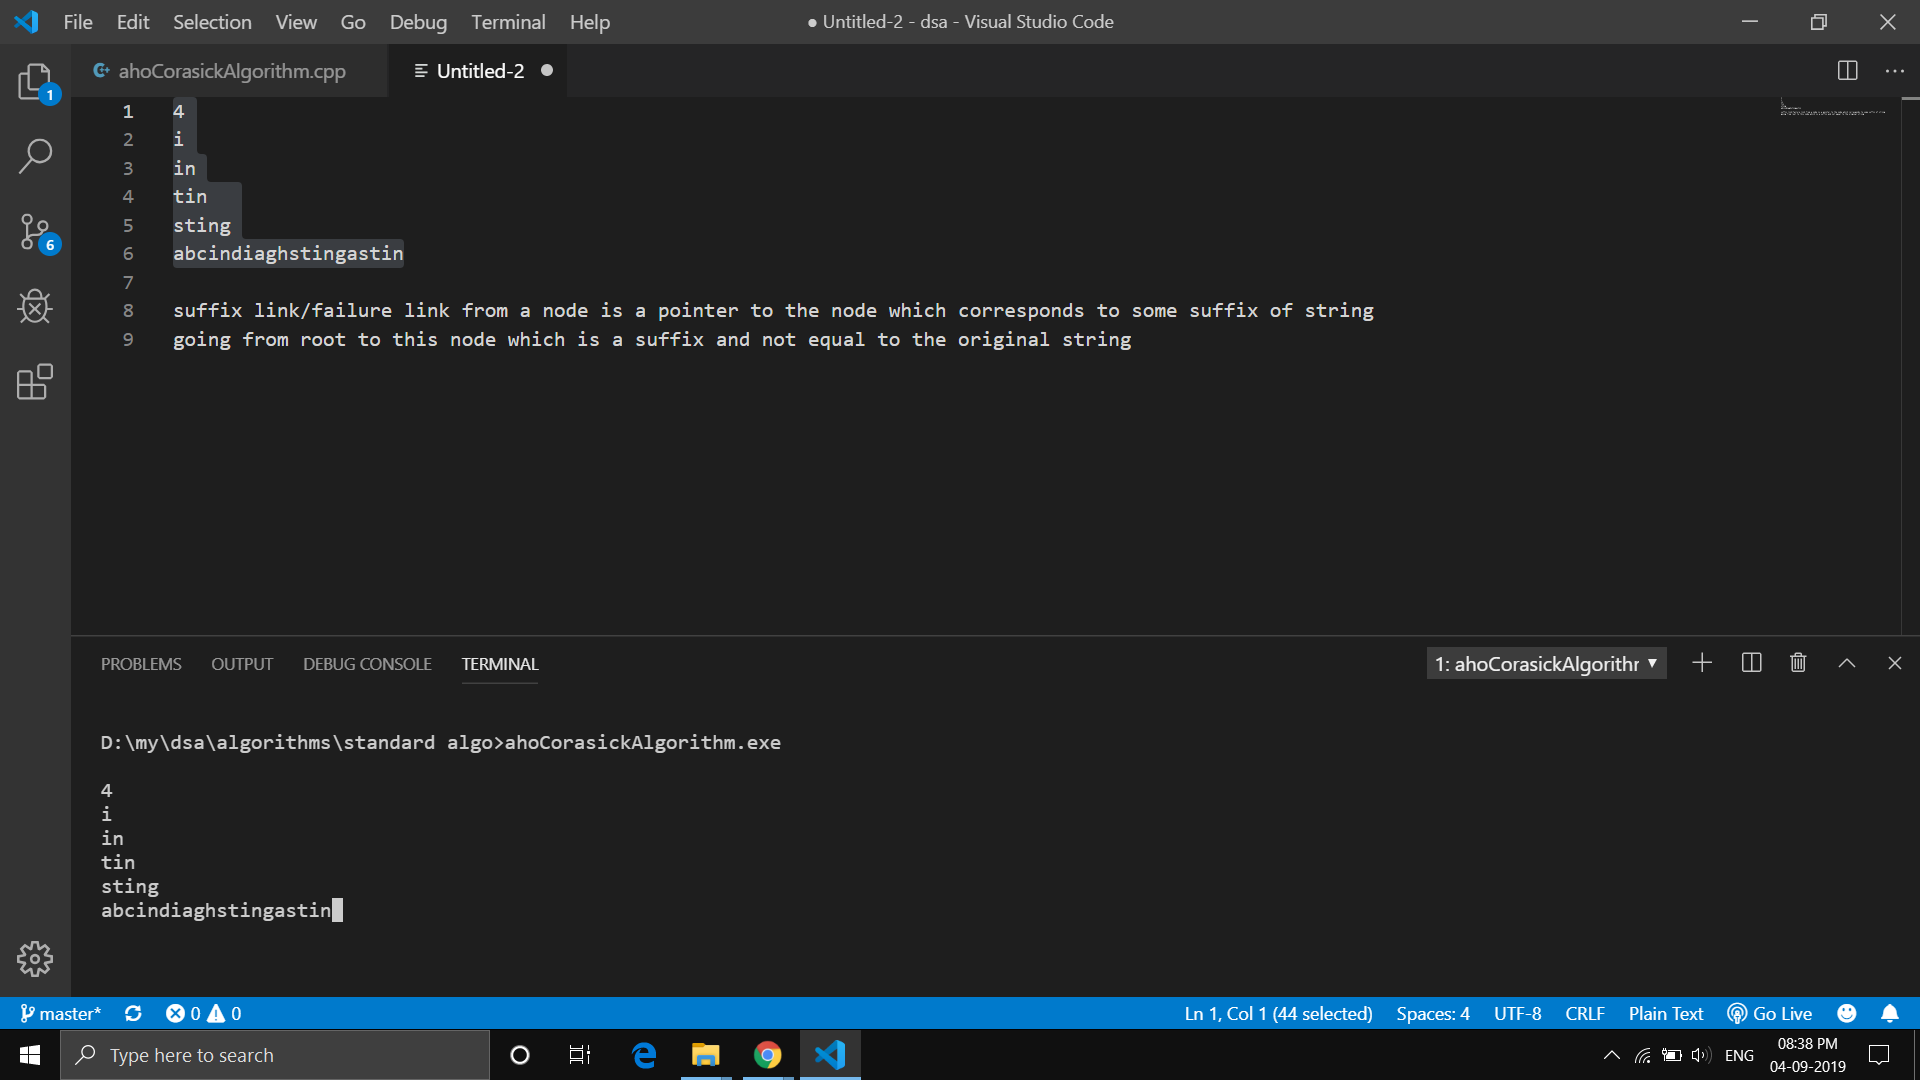Switch to the PROBLEMS tab
The width and height of the screenshot is (1920, 1080).
(140, 663)
